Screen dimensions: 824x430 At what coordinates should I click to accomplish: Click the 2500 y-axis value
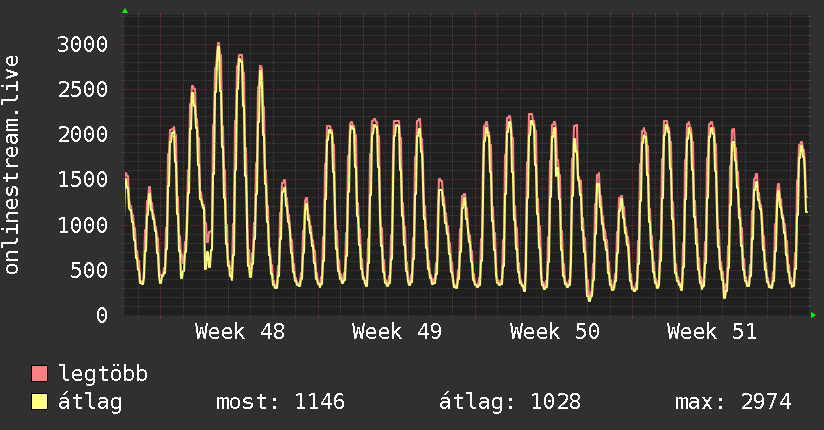(83, 89)
